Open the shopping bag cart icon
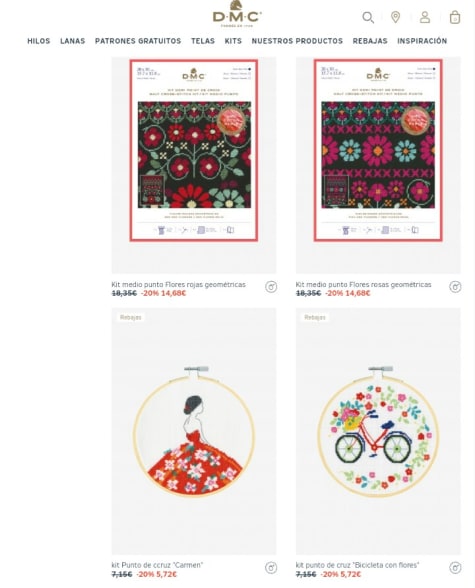475x588 pixels. (x=455, y=17)
